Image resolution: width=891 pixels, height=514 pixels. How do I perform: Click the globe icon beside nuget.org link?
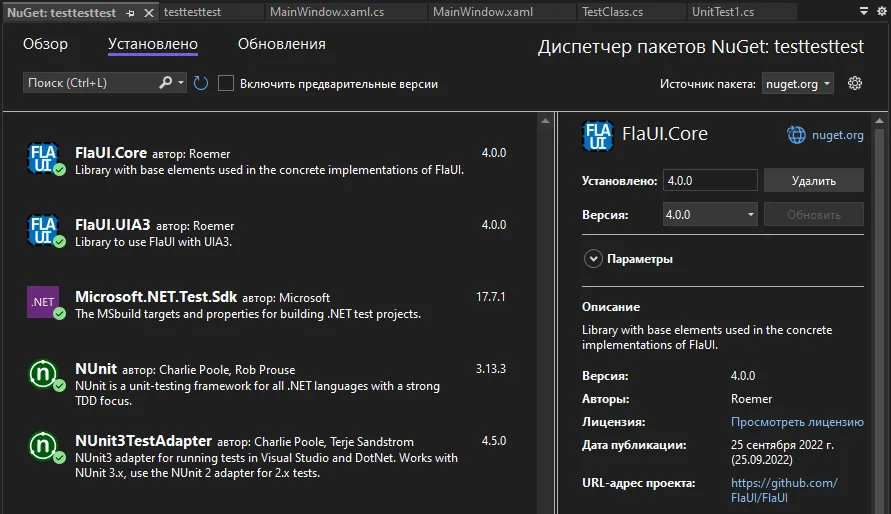pos(796,135)
